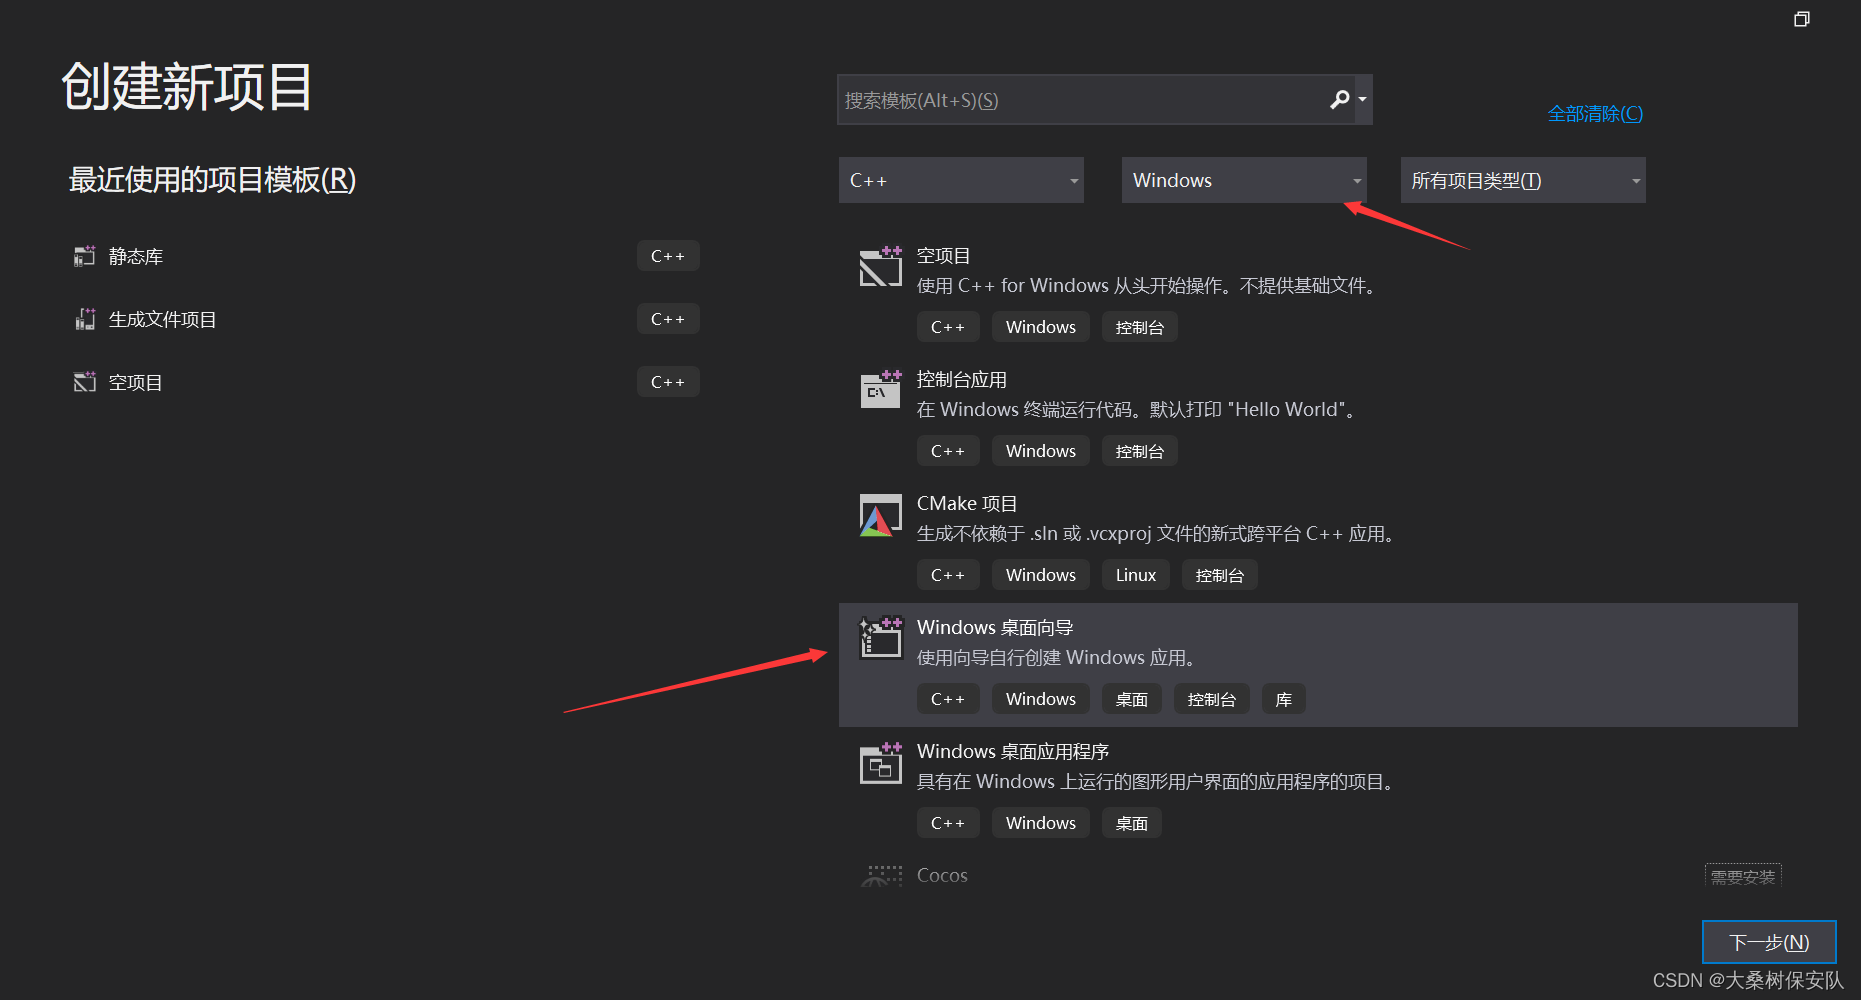Image resolution: width=1861 pixels, height=1000 pixels.
Task: Select the Windows 桌面应用程序 template title
Action: click(x=1013, y=752)
